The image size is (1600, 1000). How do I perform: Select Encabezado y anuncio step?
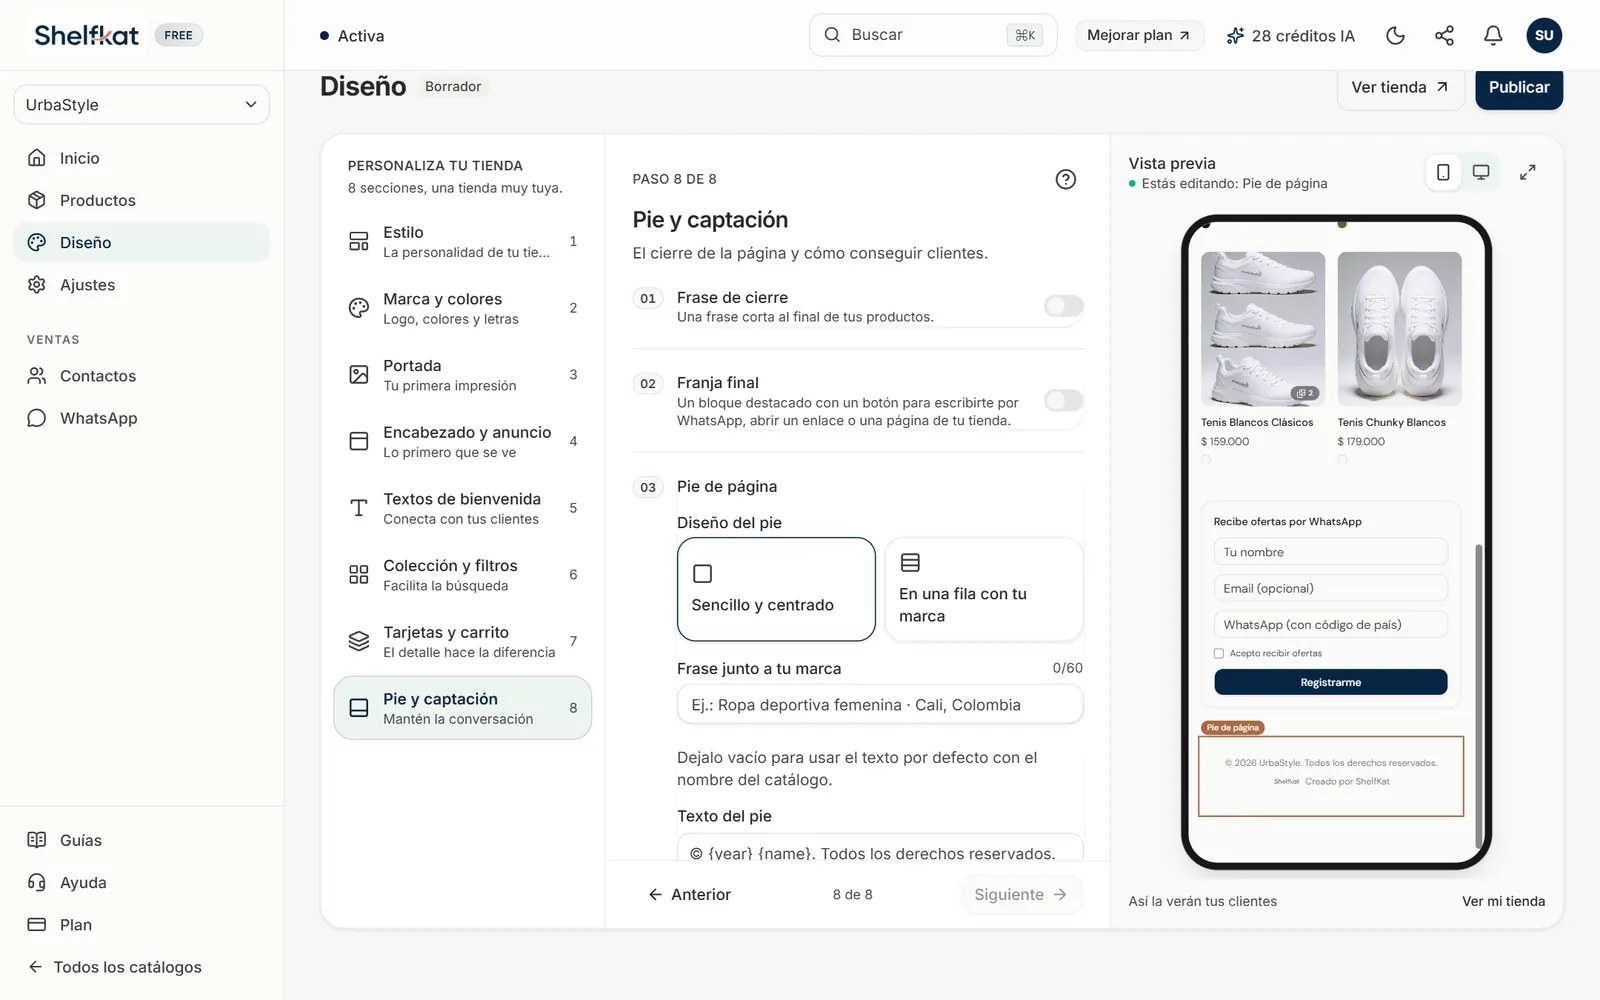pos(462,441)
